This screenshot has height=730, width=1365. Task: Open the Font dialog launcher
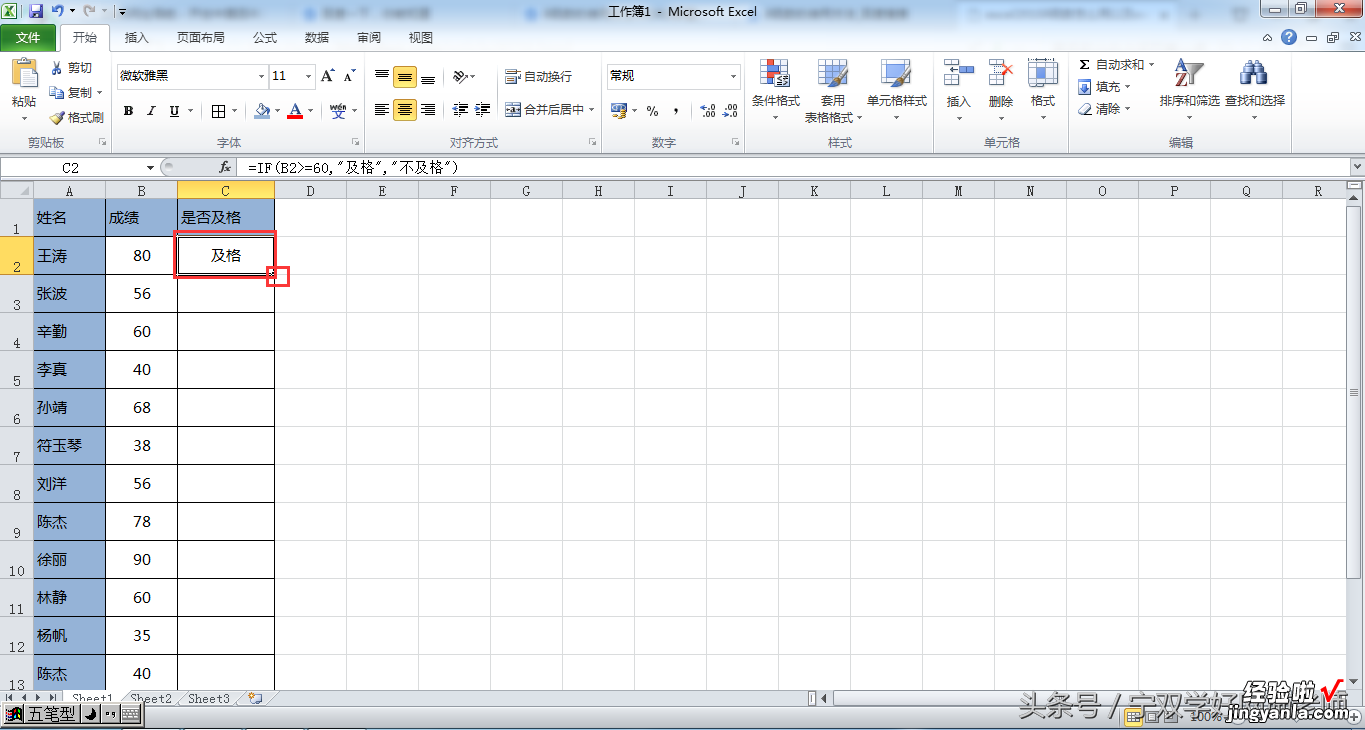(354, 143)
